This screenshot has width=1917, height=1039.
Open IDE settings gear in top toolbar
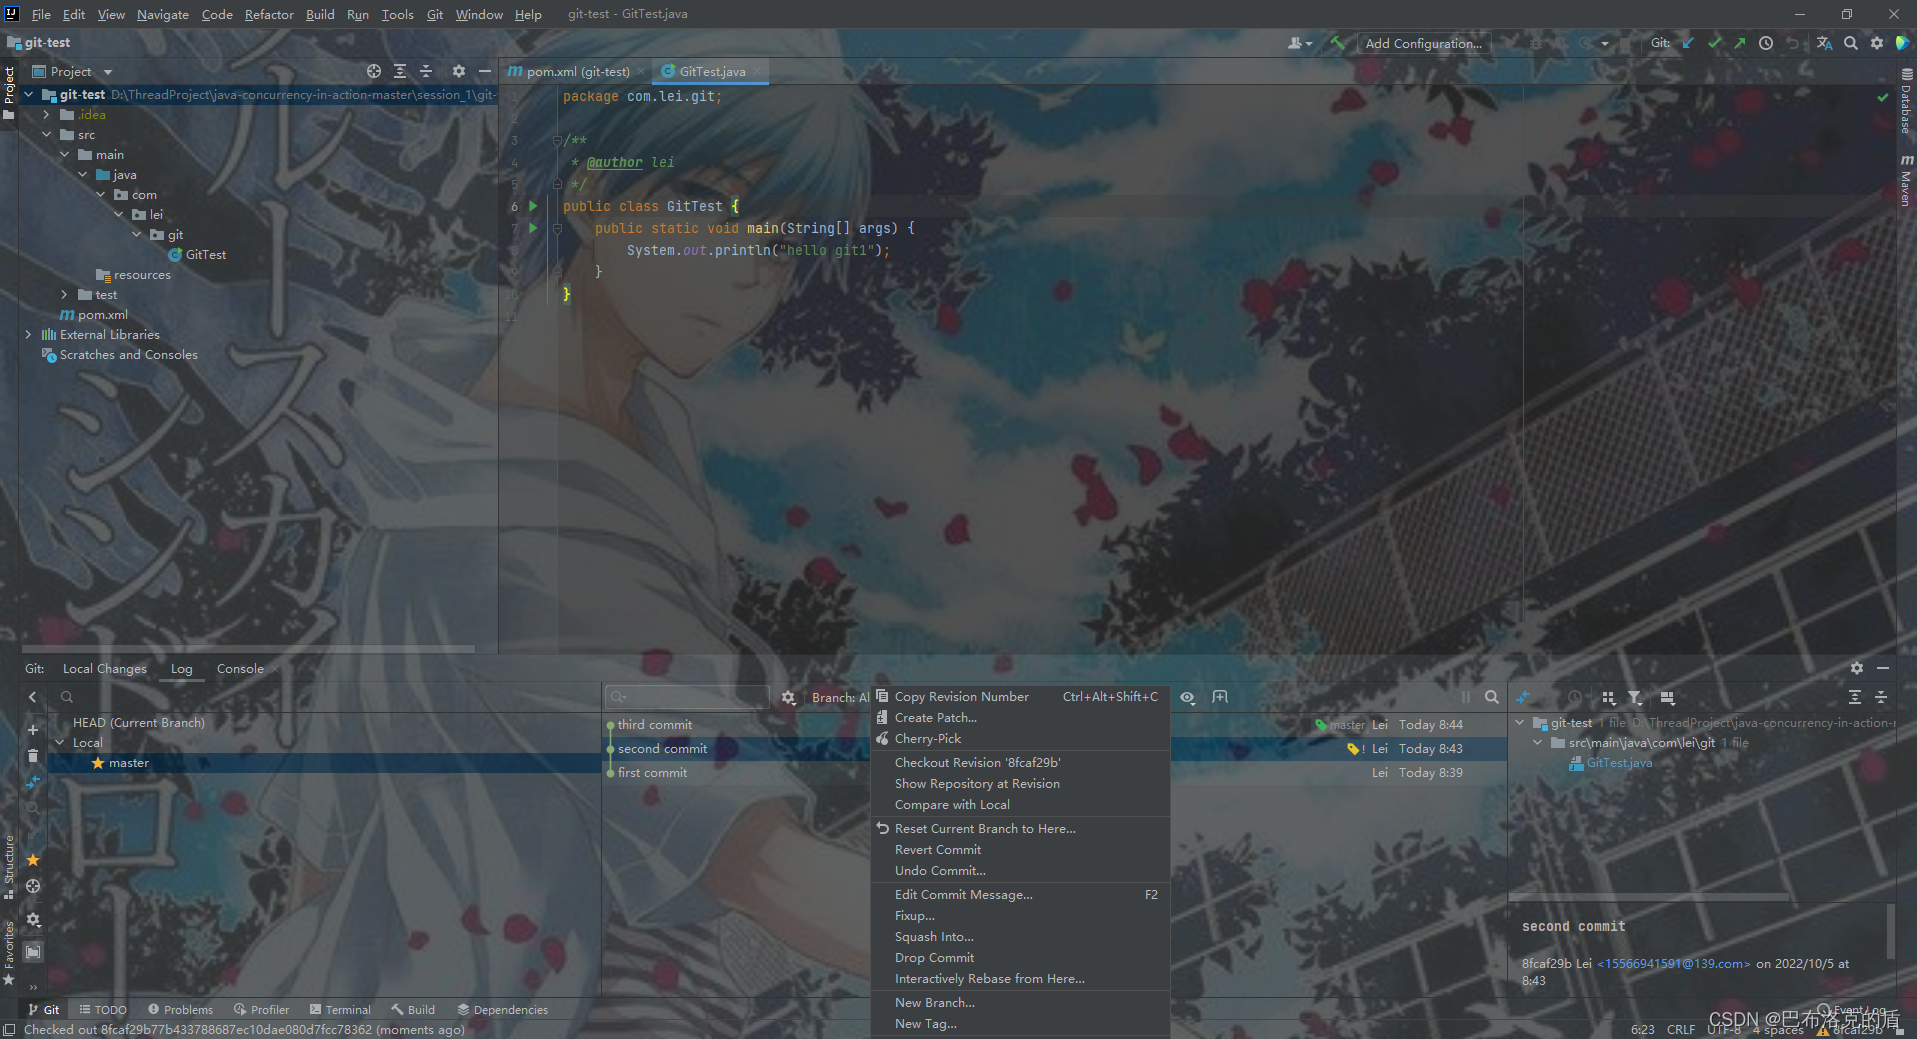[1877, 43]
